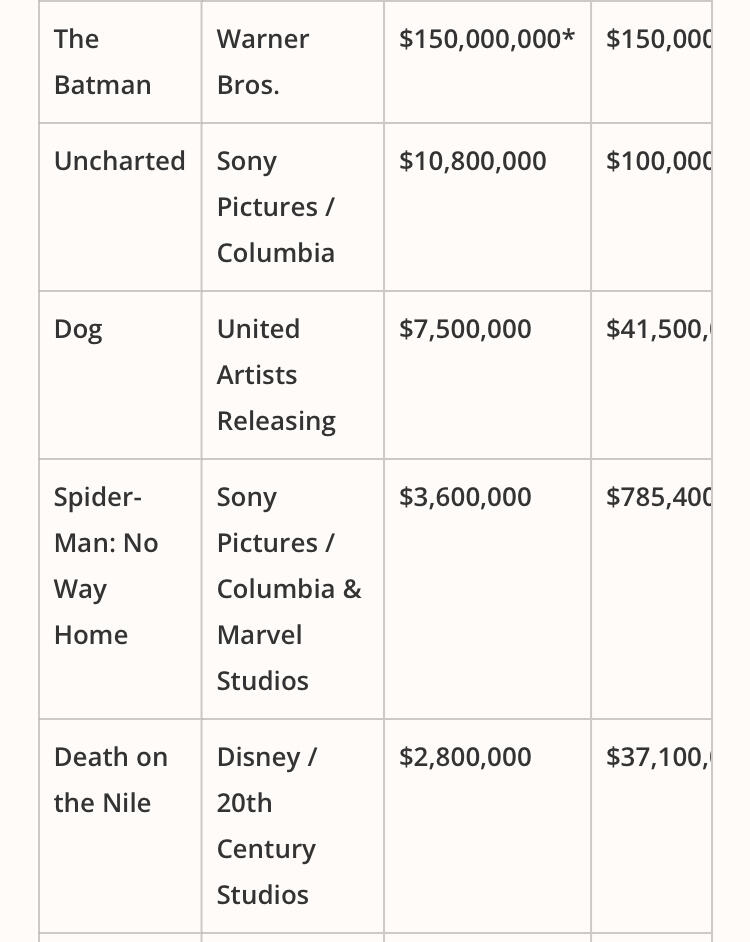Viewport: 750px width, 942px height.
Task: Select Disney / 20th Century Studios cell
Action: point(267,825)
